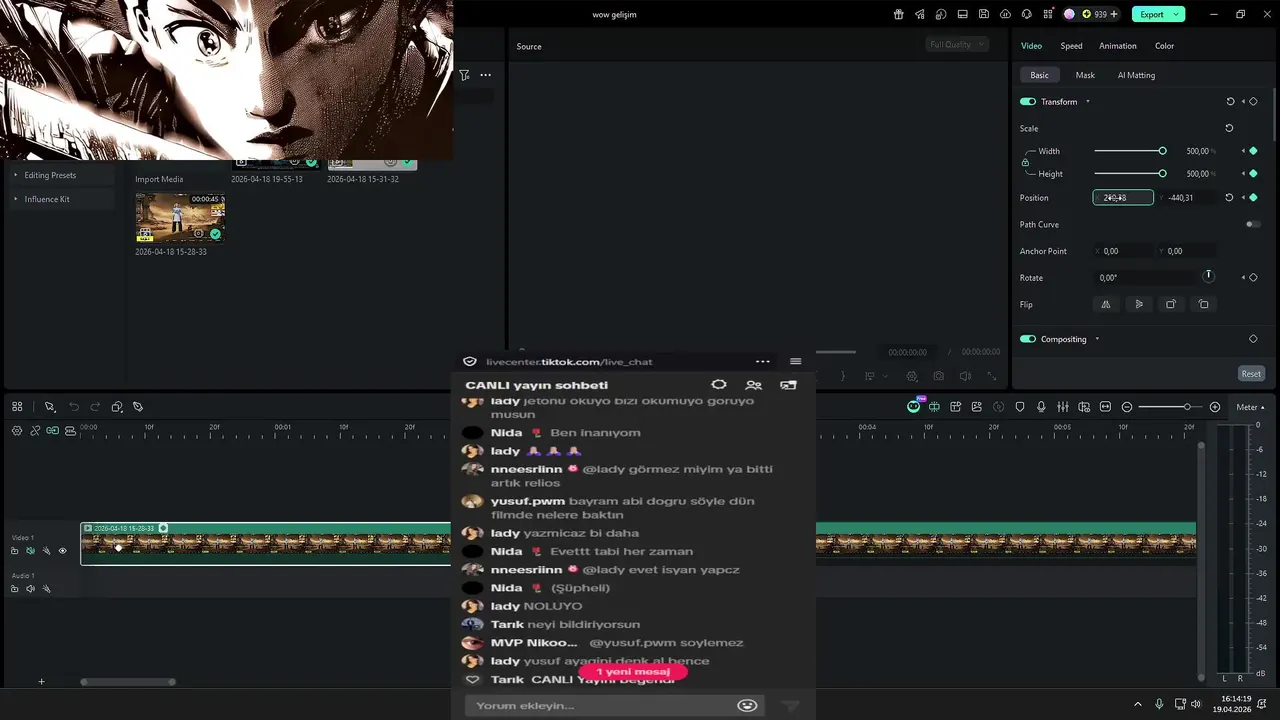Toggle the Path Curve switch
1280x720 pixels.
coord(1253,224)
